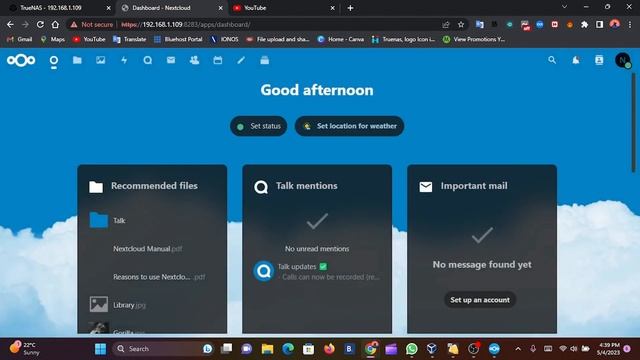The image size is (640, 360).
Task: Click the Talk mentions widget heading
Action: (x=307, y=186)
